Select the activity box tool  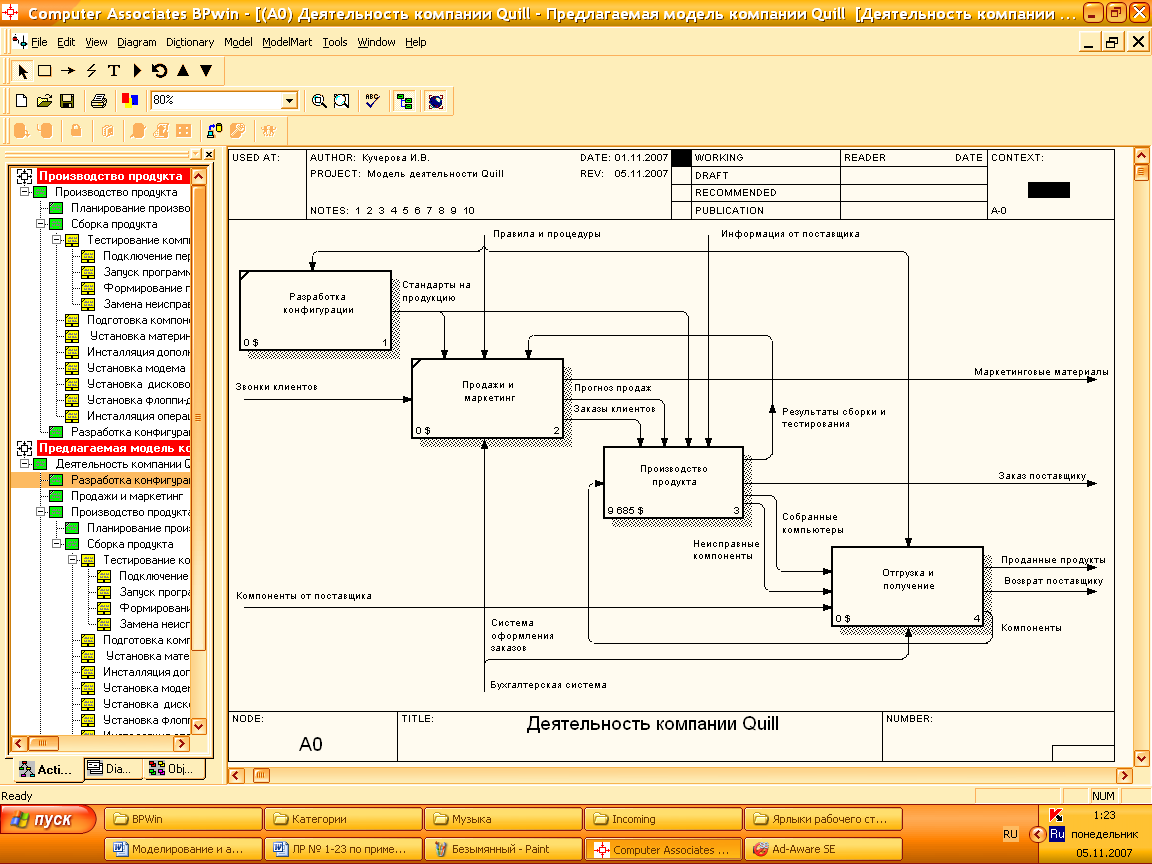[x=45, y=71]
